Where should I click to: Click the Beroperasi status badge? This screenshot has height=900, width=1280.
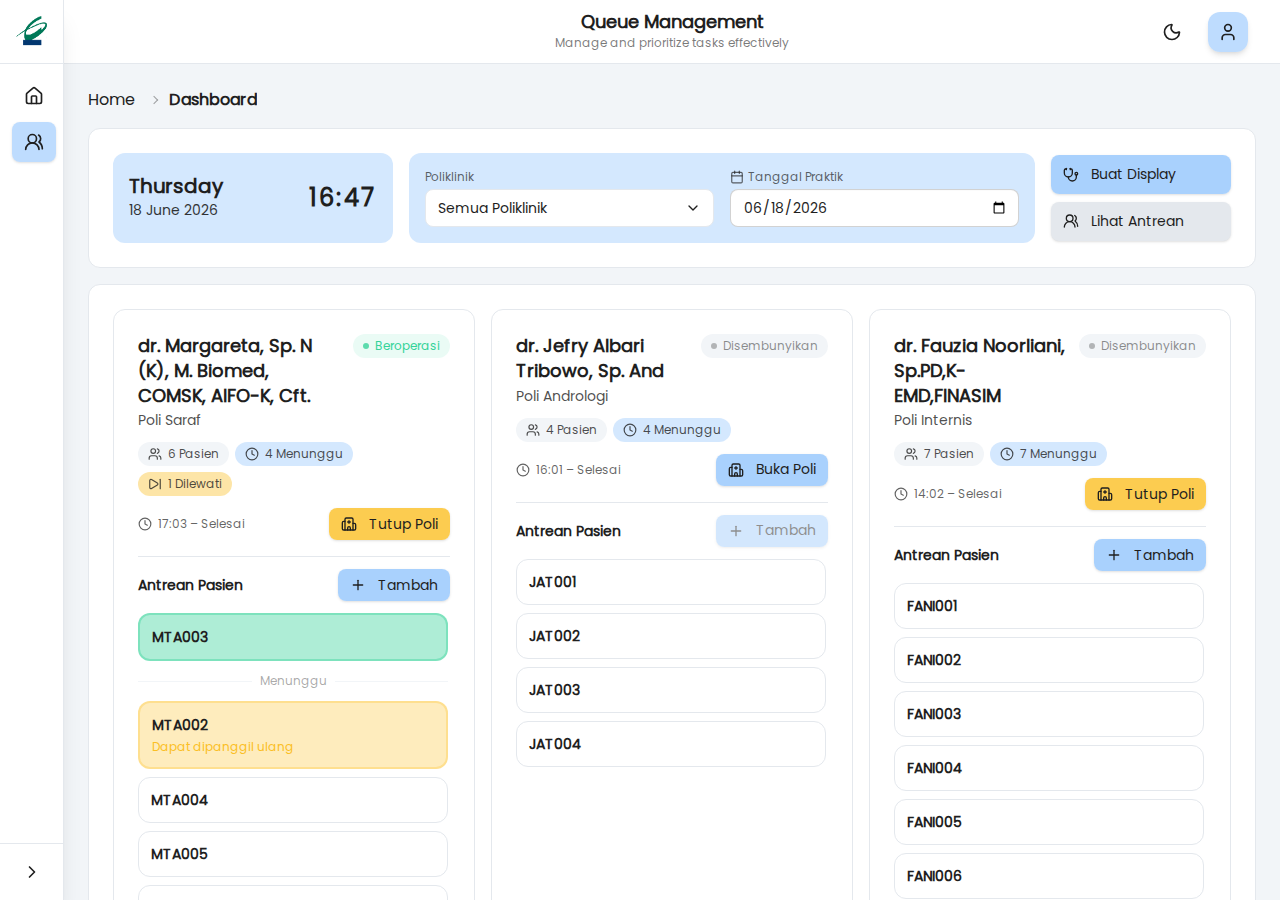pyautogui.click(x=401, y=346)
